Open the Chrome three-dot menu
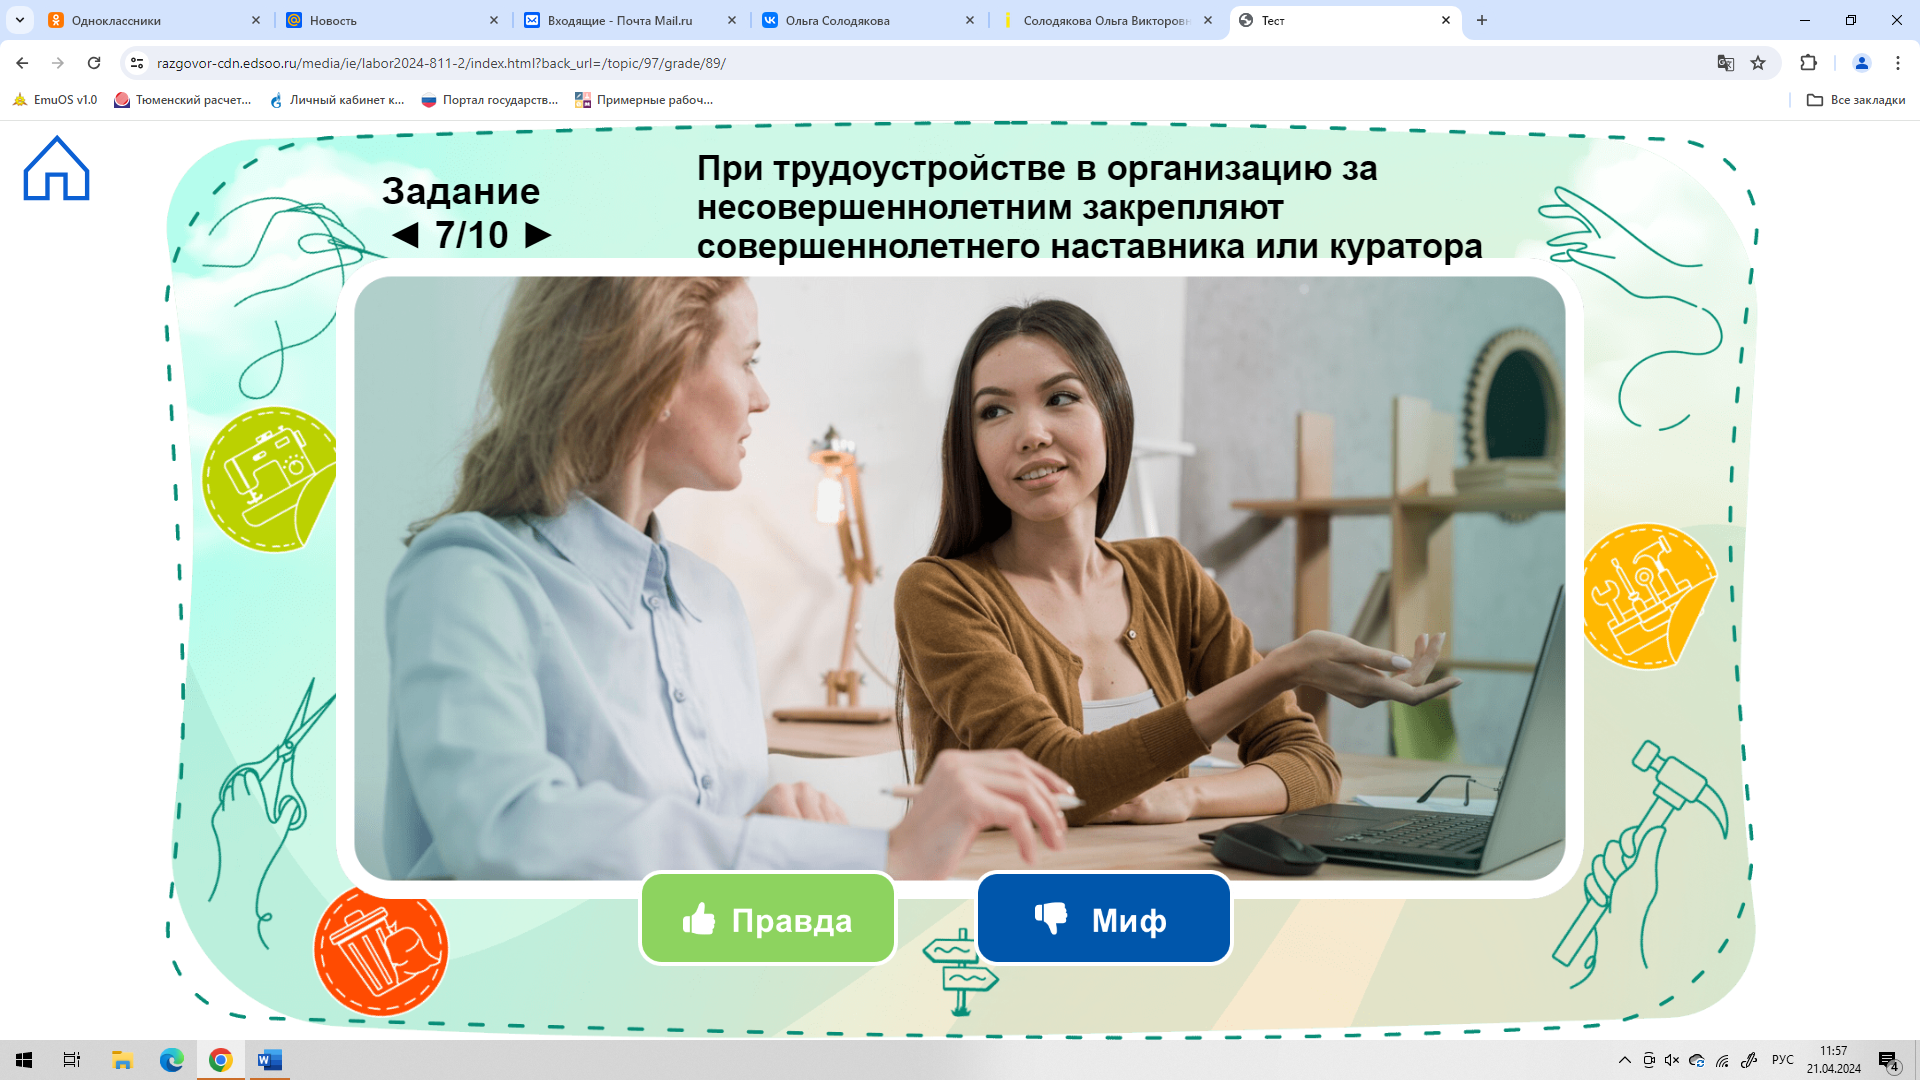 pyautogui.click(x=1897, y=63)
